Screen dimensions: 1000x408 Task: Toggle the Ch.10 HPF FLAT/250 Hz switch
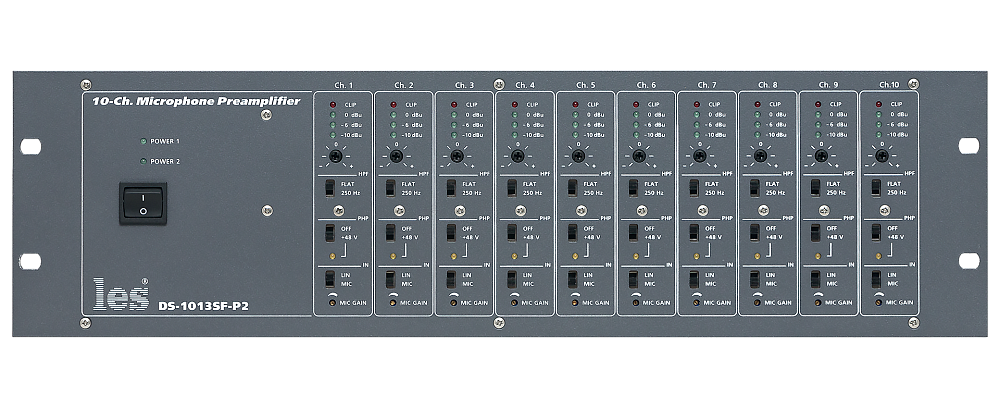[x=876, y=188]
